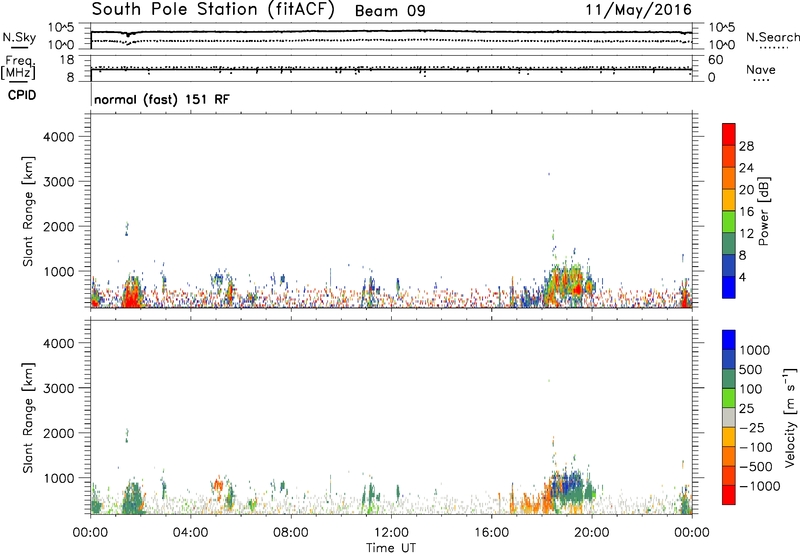This screenshot has height=554, width=800.
Task: Click the "60" tick on the Nave axis
Action: 715,60
